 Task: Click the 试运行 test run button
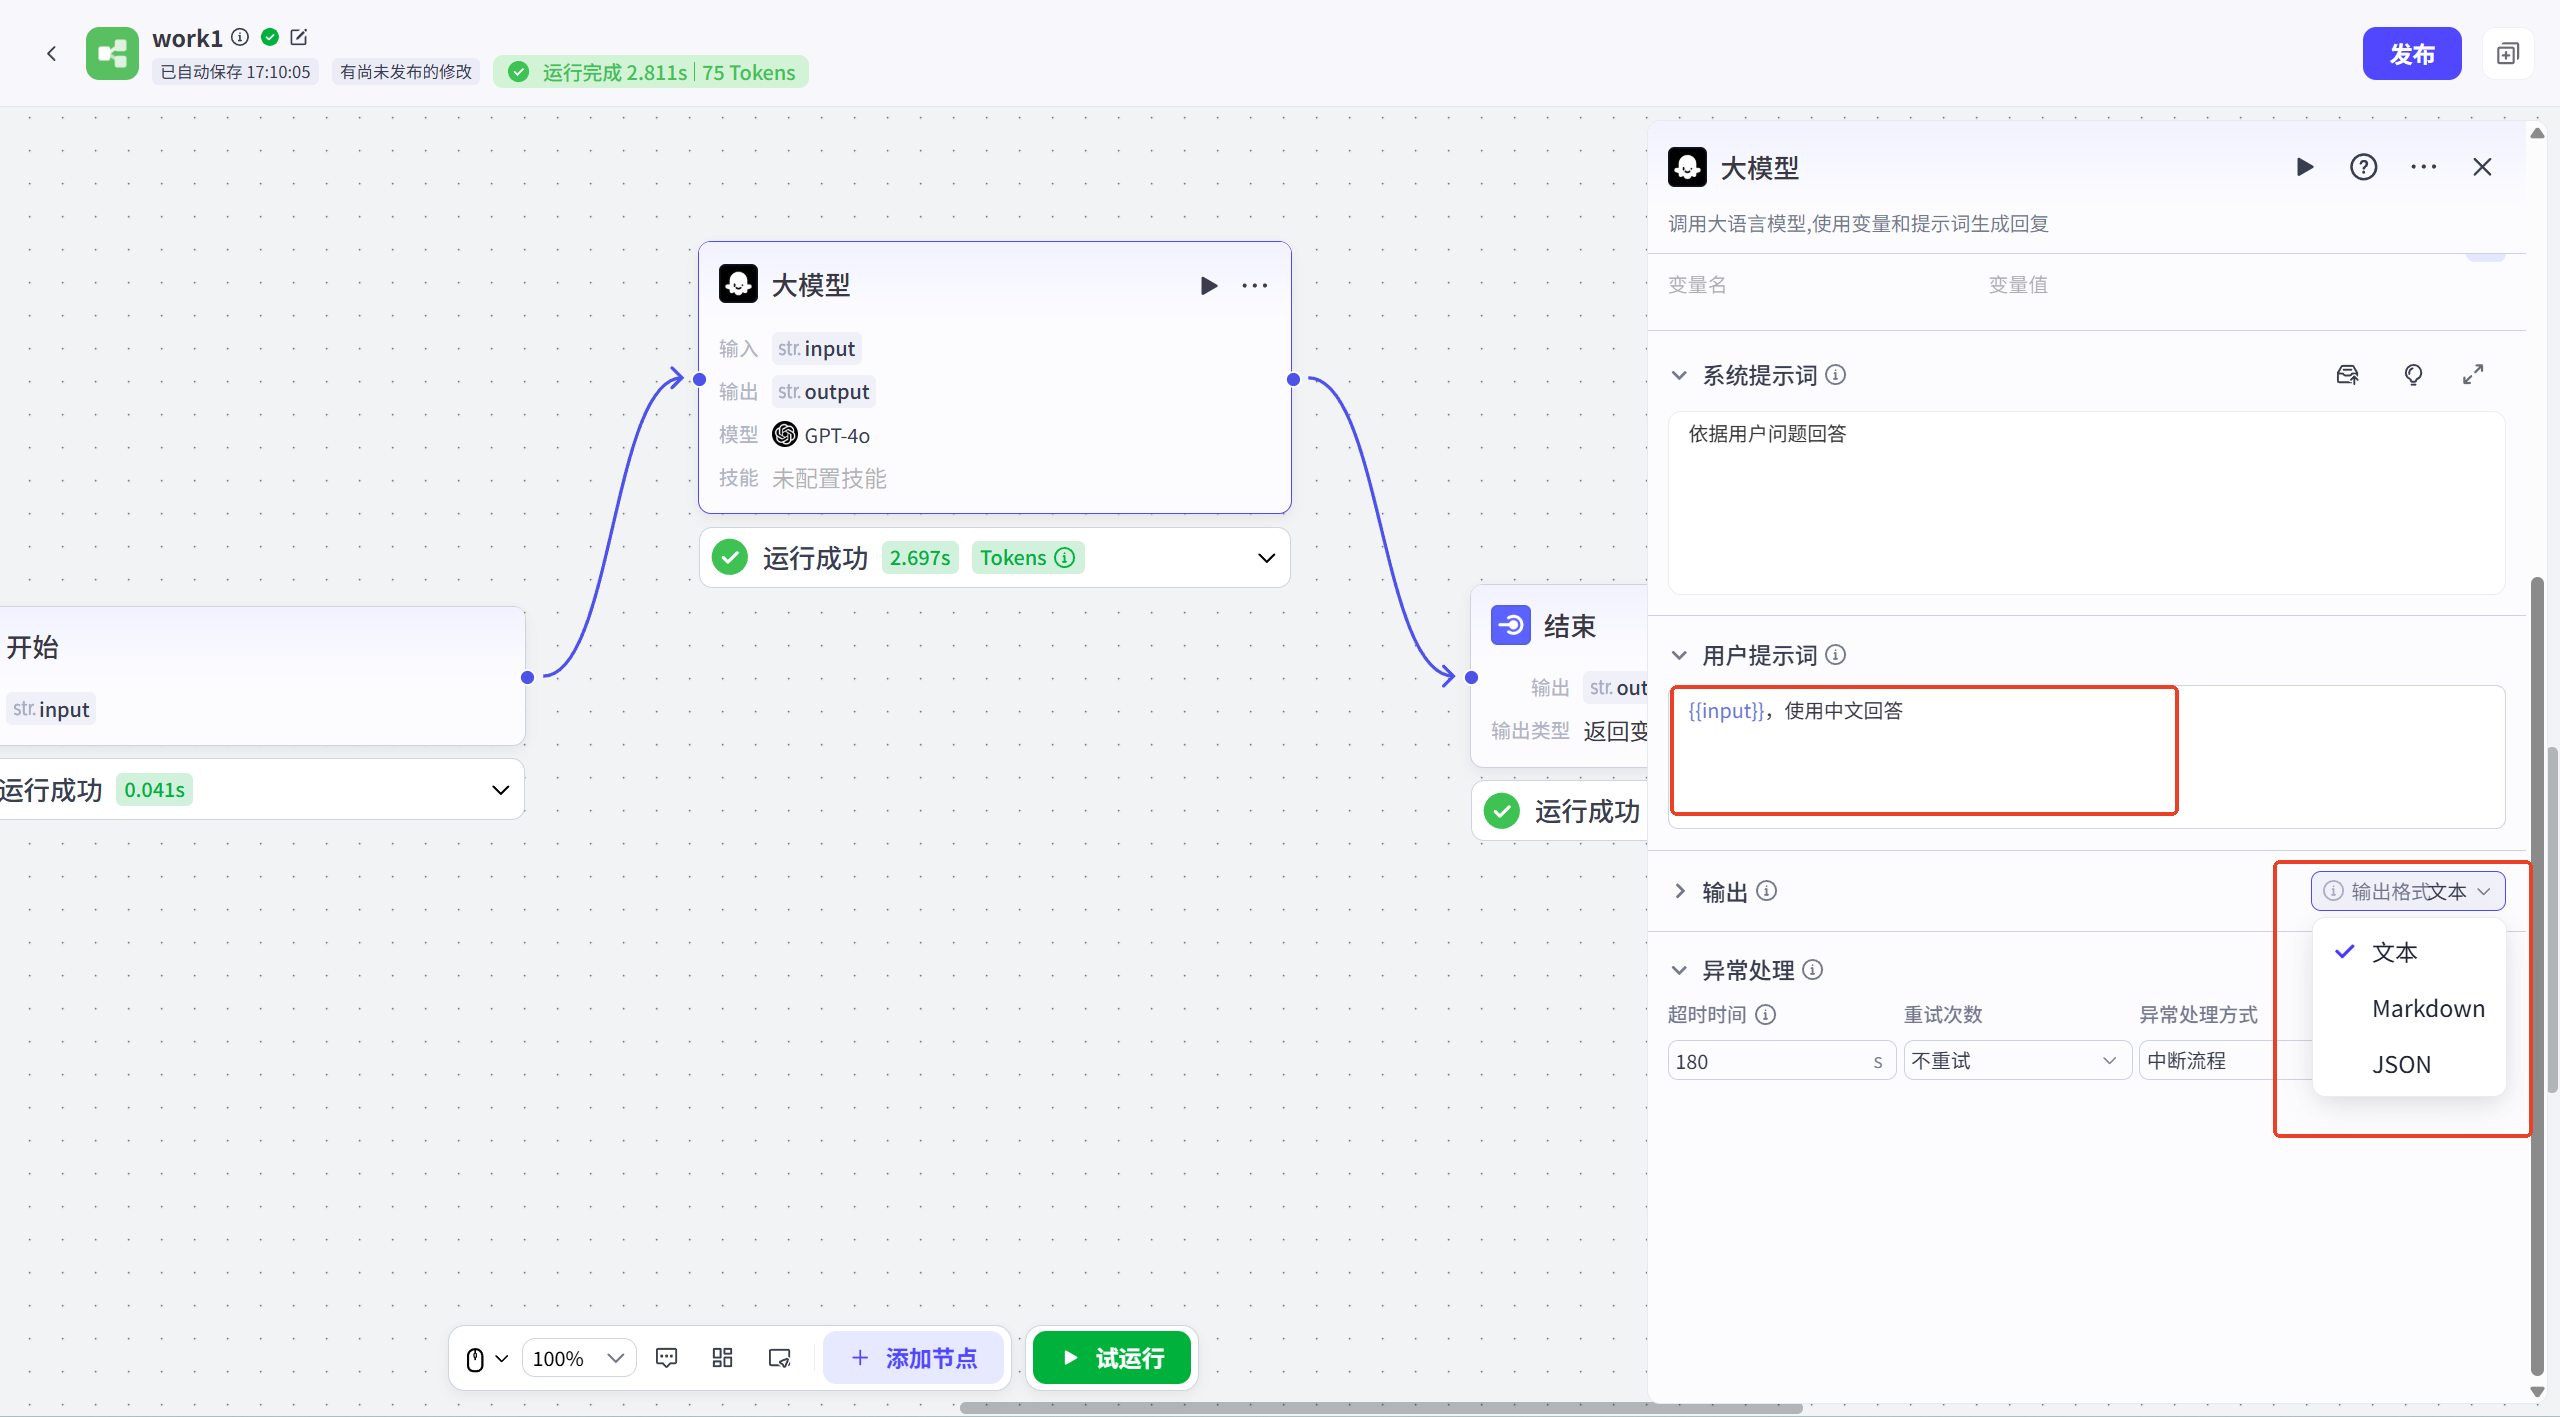point(1112,1358)
